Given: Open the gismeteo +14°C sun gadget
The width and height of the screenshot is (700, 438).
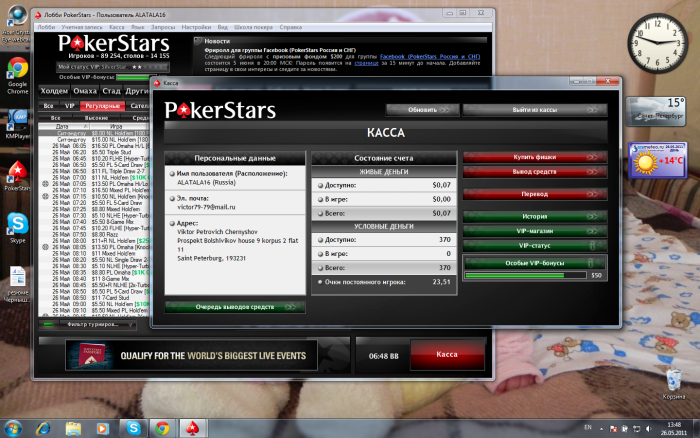Looking at the screenshot, I should click(658, 160).
